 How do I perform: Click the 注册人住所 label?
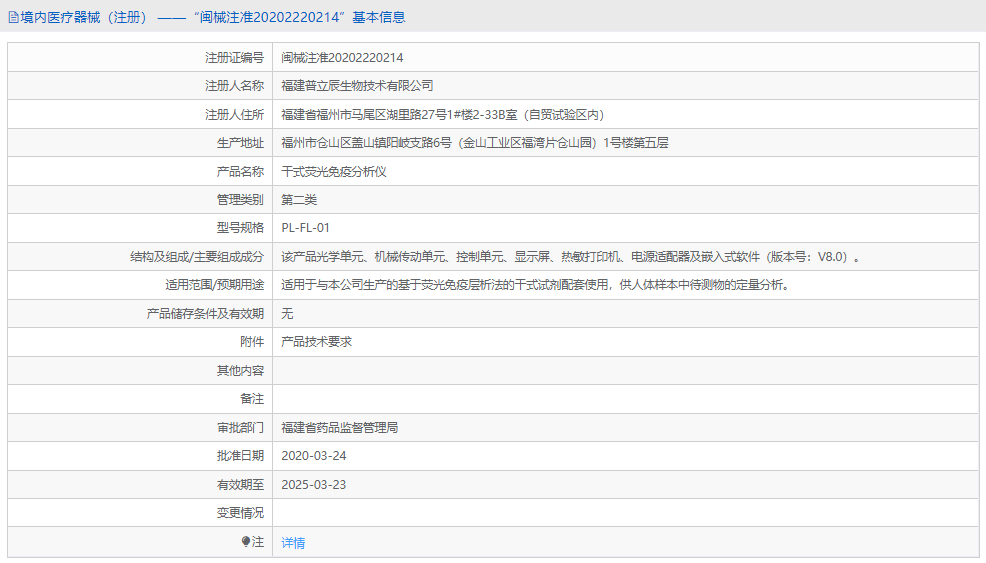(235, 114)
